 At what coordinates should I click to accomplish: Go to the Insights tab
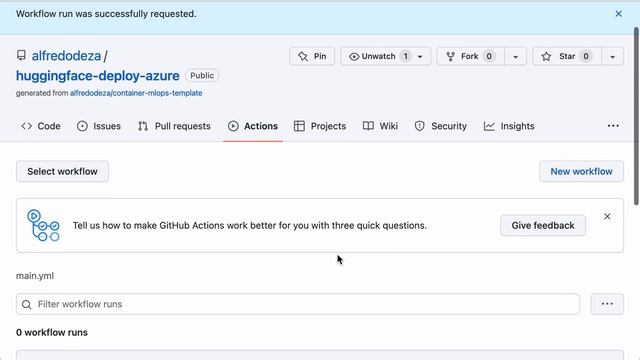(x=509, y=126)
